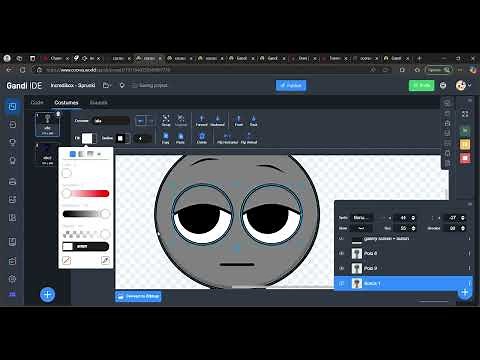Screen dimensions: 480x360
Task: Reload the browser page
Action: point(23,70)
